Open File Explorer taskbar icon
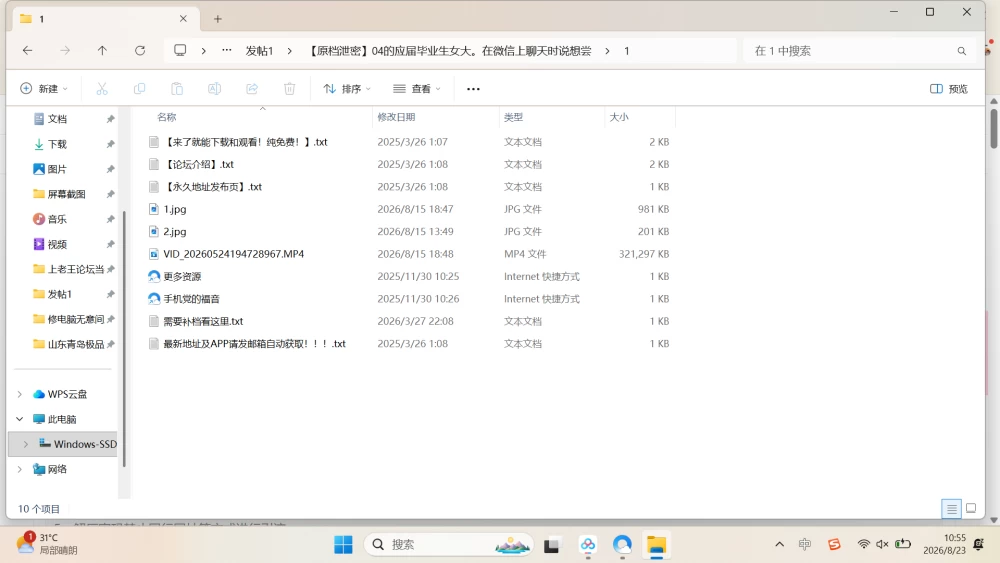Viewport: 1000px width, 563px height. click(x=656, y=545)
